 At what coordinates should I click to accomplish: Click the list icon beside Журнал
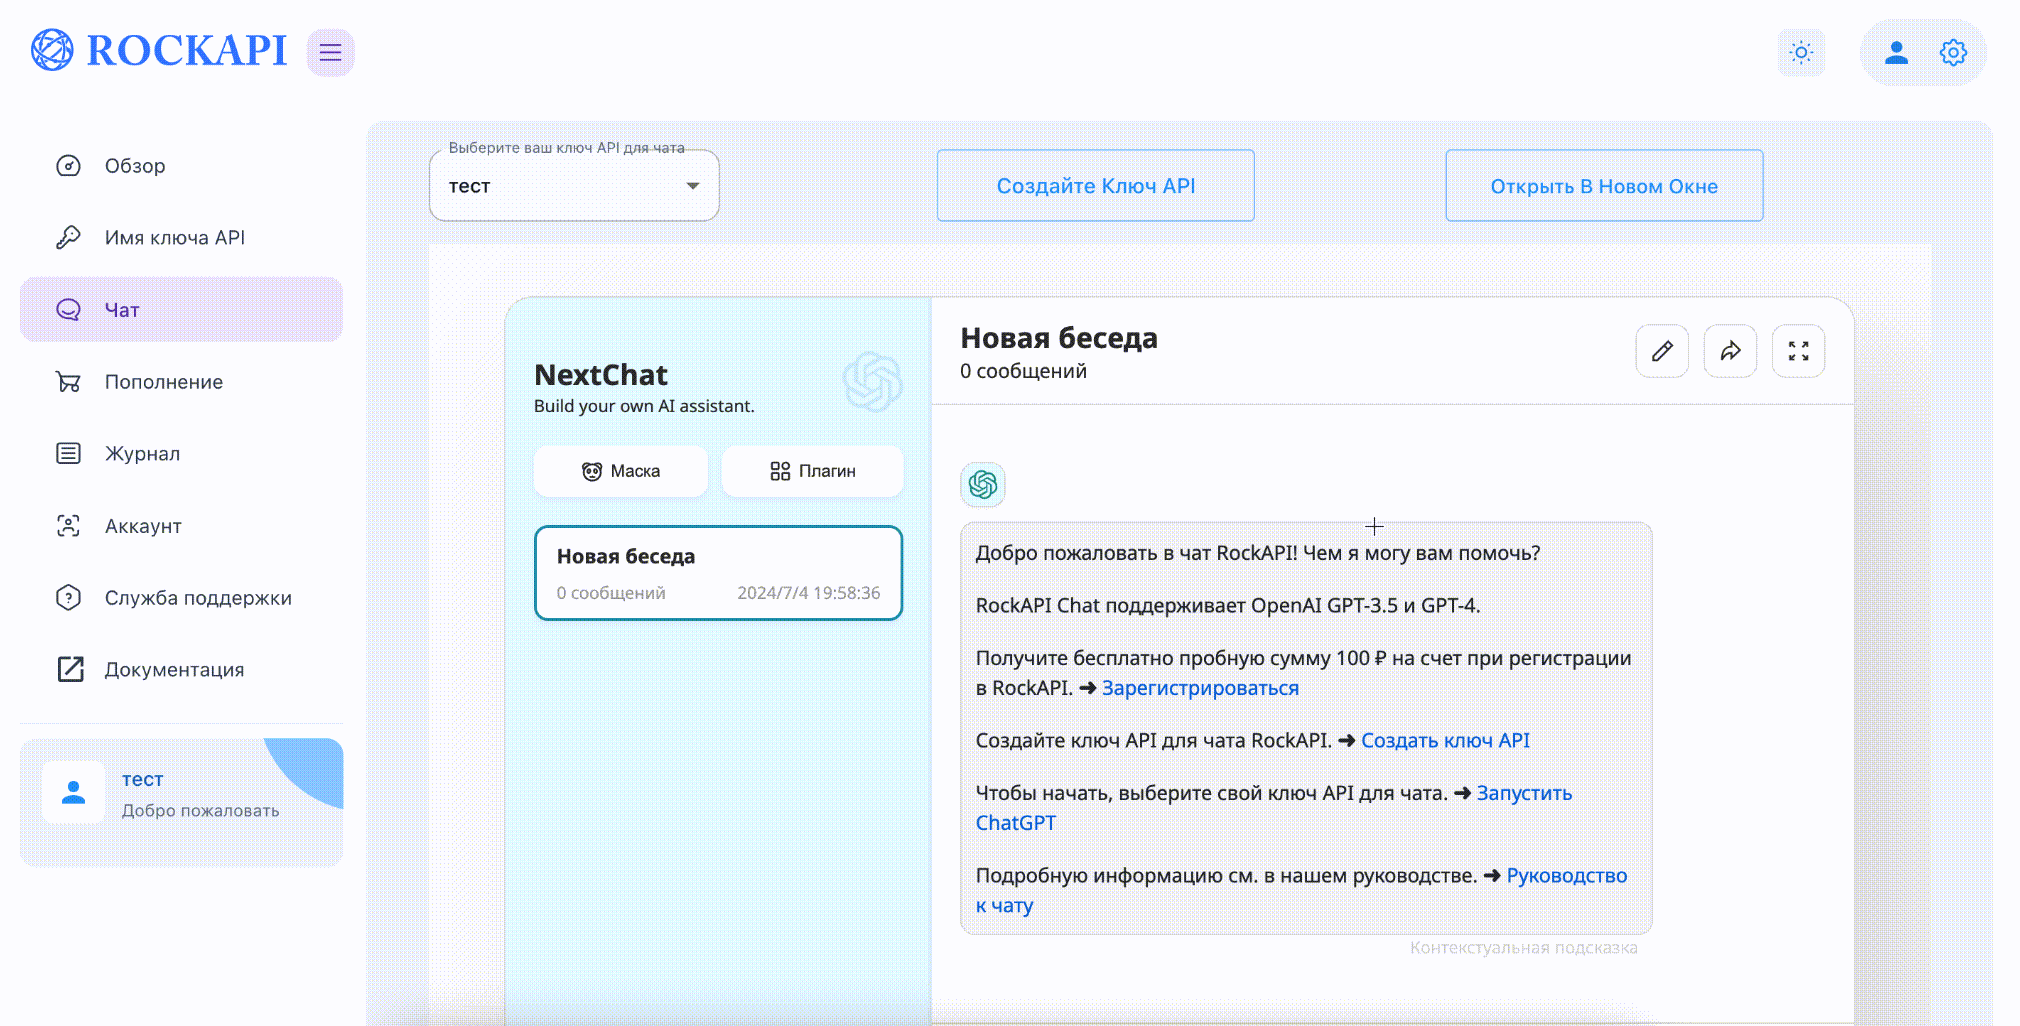(68, 454)
